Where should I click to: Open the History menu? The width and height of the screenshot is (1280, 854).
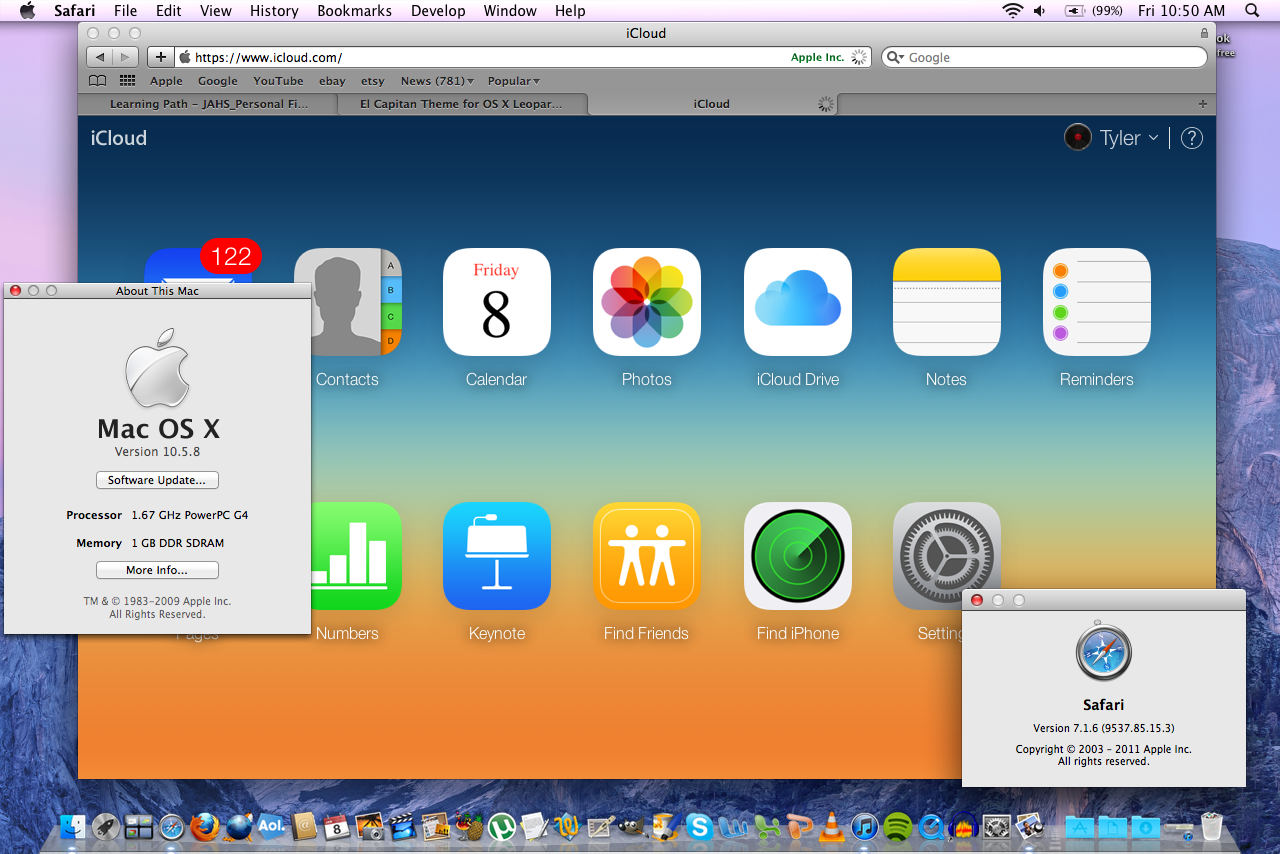click(274, 11)
